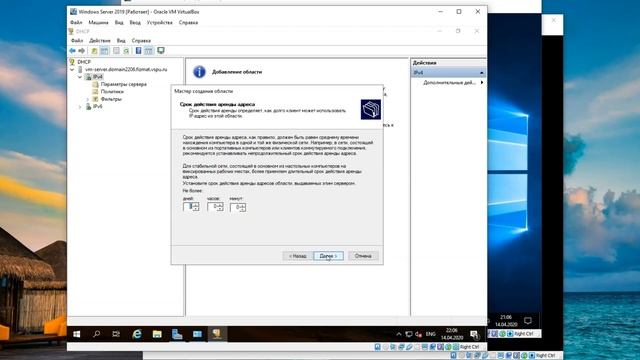640x360 pixels.
Task: Click the network icon in the VM system tray
Action: 409,334
